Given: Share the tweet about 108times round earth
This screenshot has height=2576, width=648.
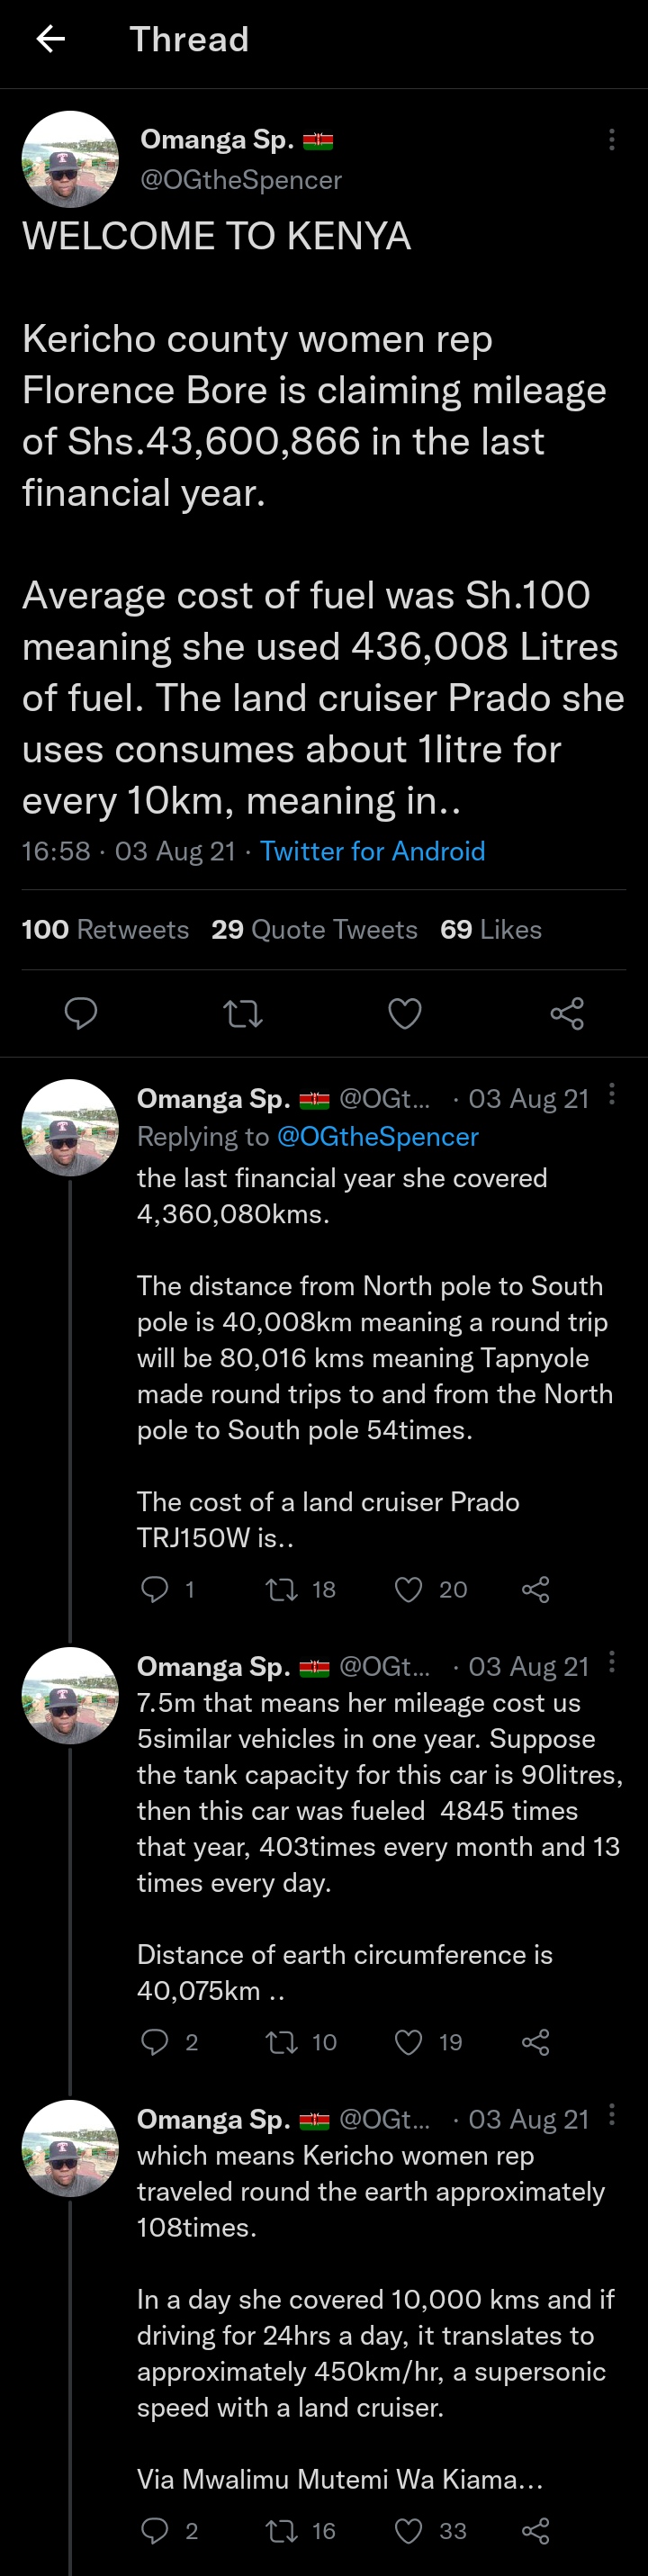Looking at the screenshot, I should (x=536, y=2531).
